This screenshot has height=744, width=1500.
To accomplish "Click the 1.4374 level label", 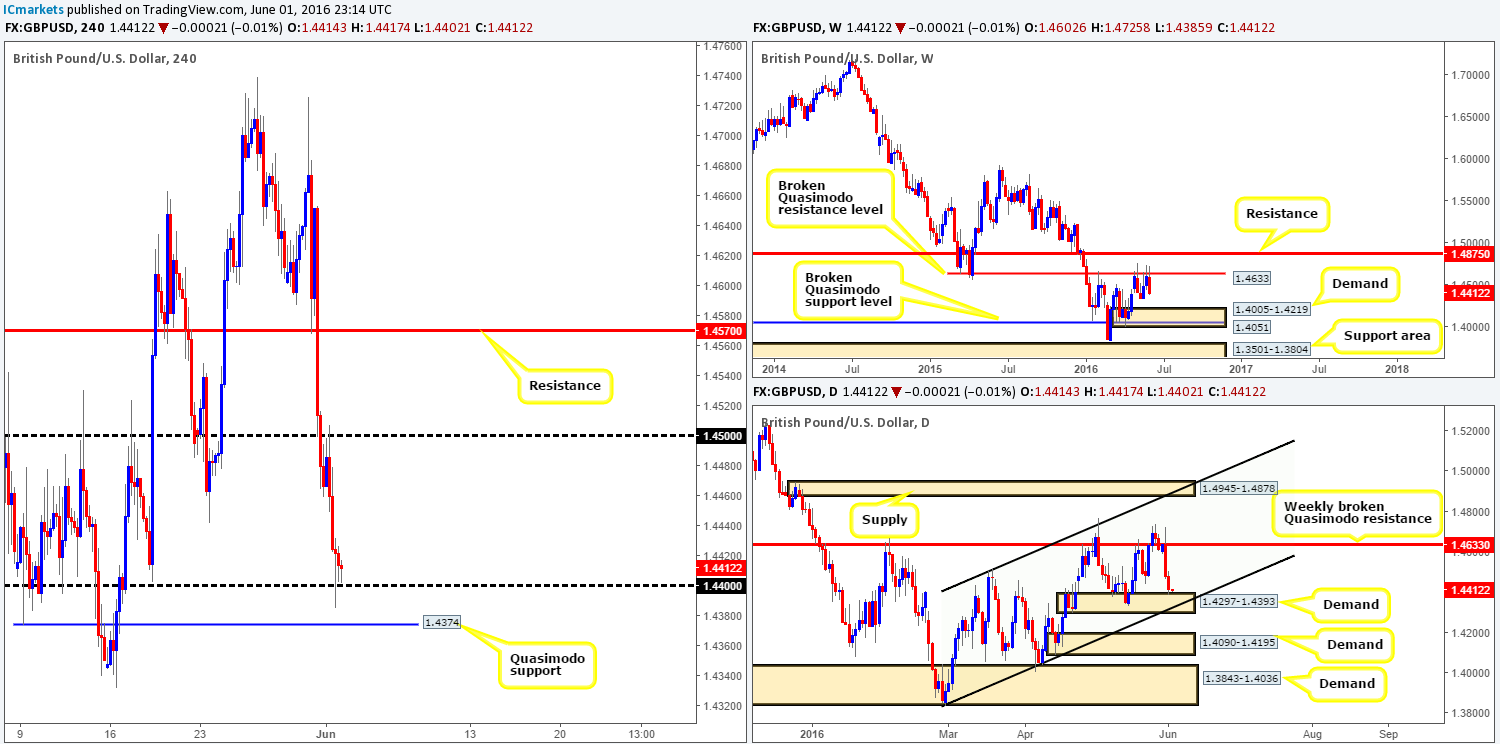I will tap(441, 620).
